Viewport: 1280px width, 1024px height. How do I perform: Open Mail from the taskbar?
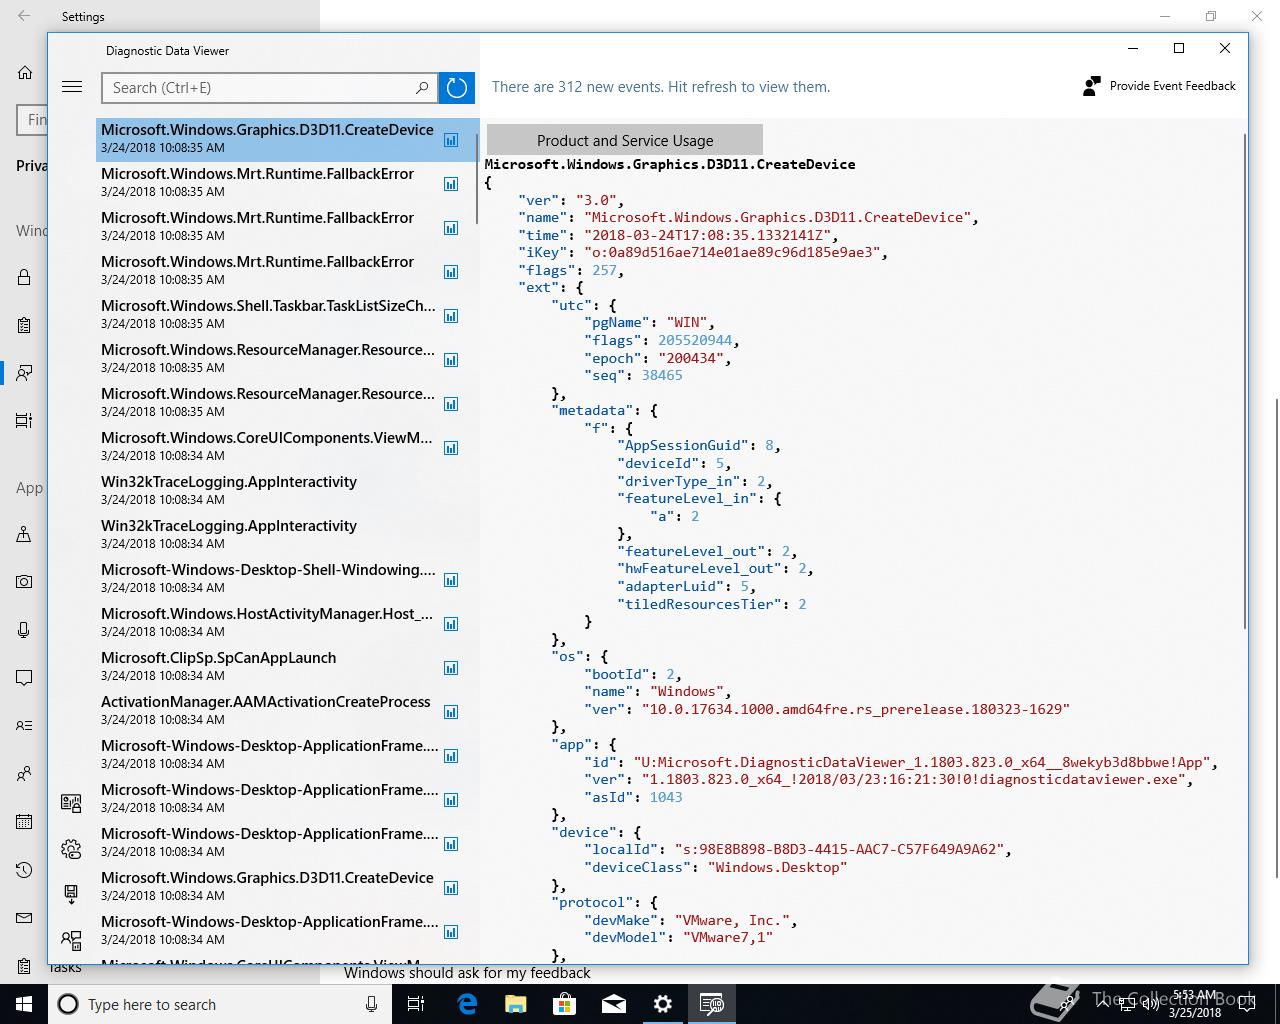coord(613,1004)
